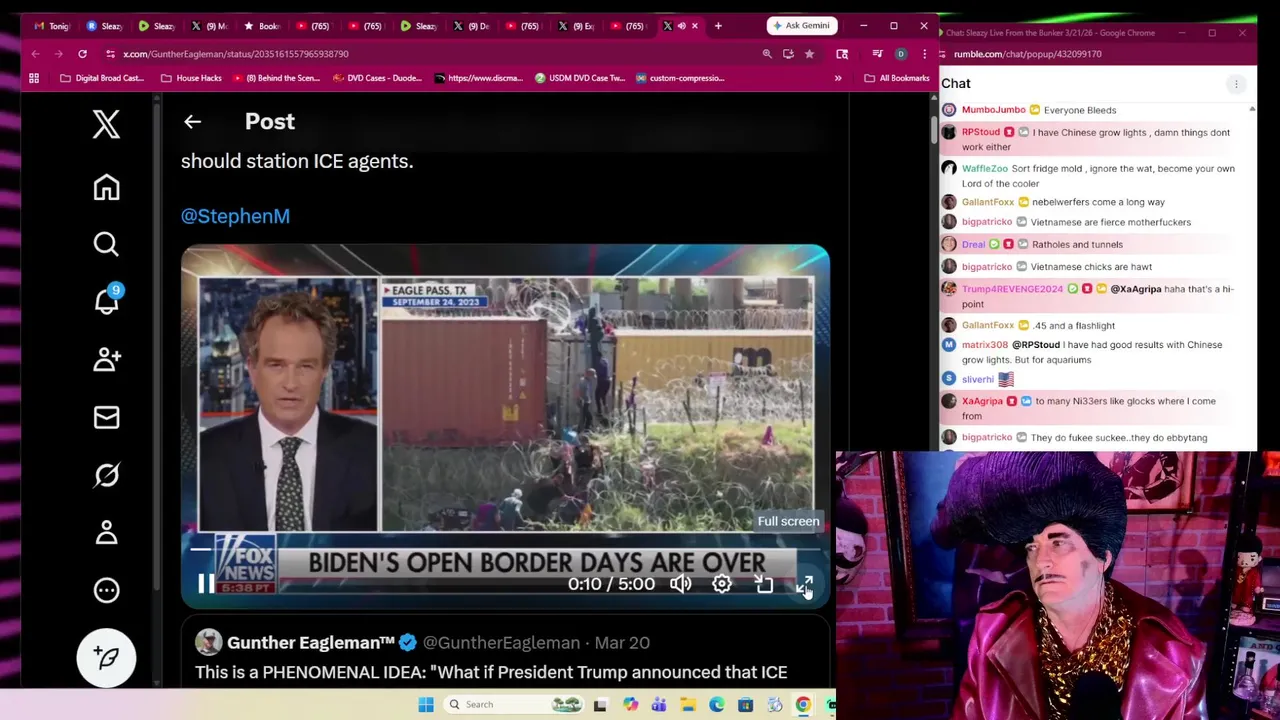Click matrix308 username in chat
Screen dimensions: 1280x720
(x=985, y=345)
